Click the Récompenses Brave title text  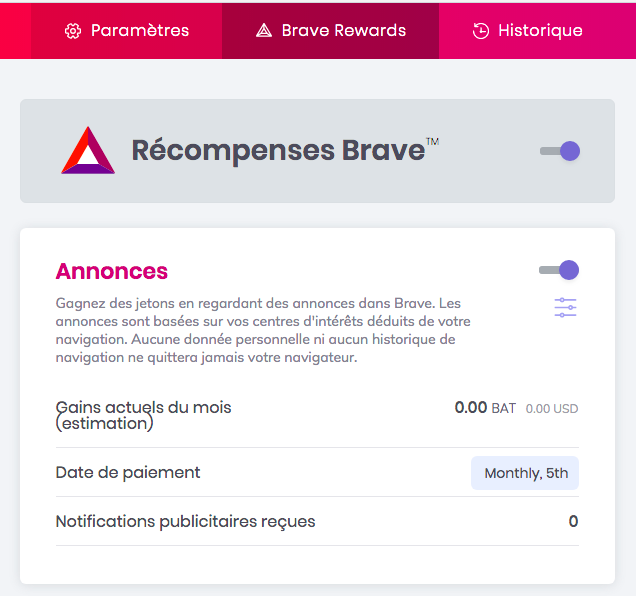point(278,150)
